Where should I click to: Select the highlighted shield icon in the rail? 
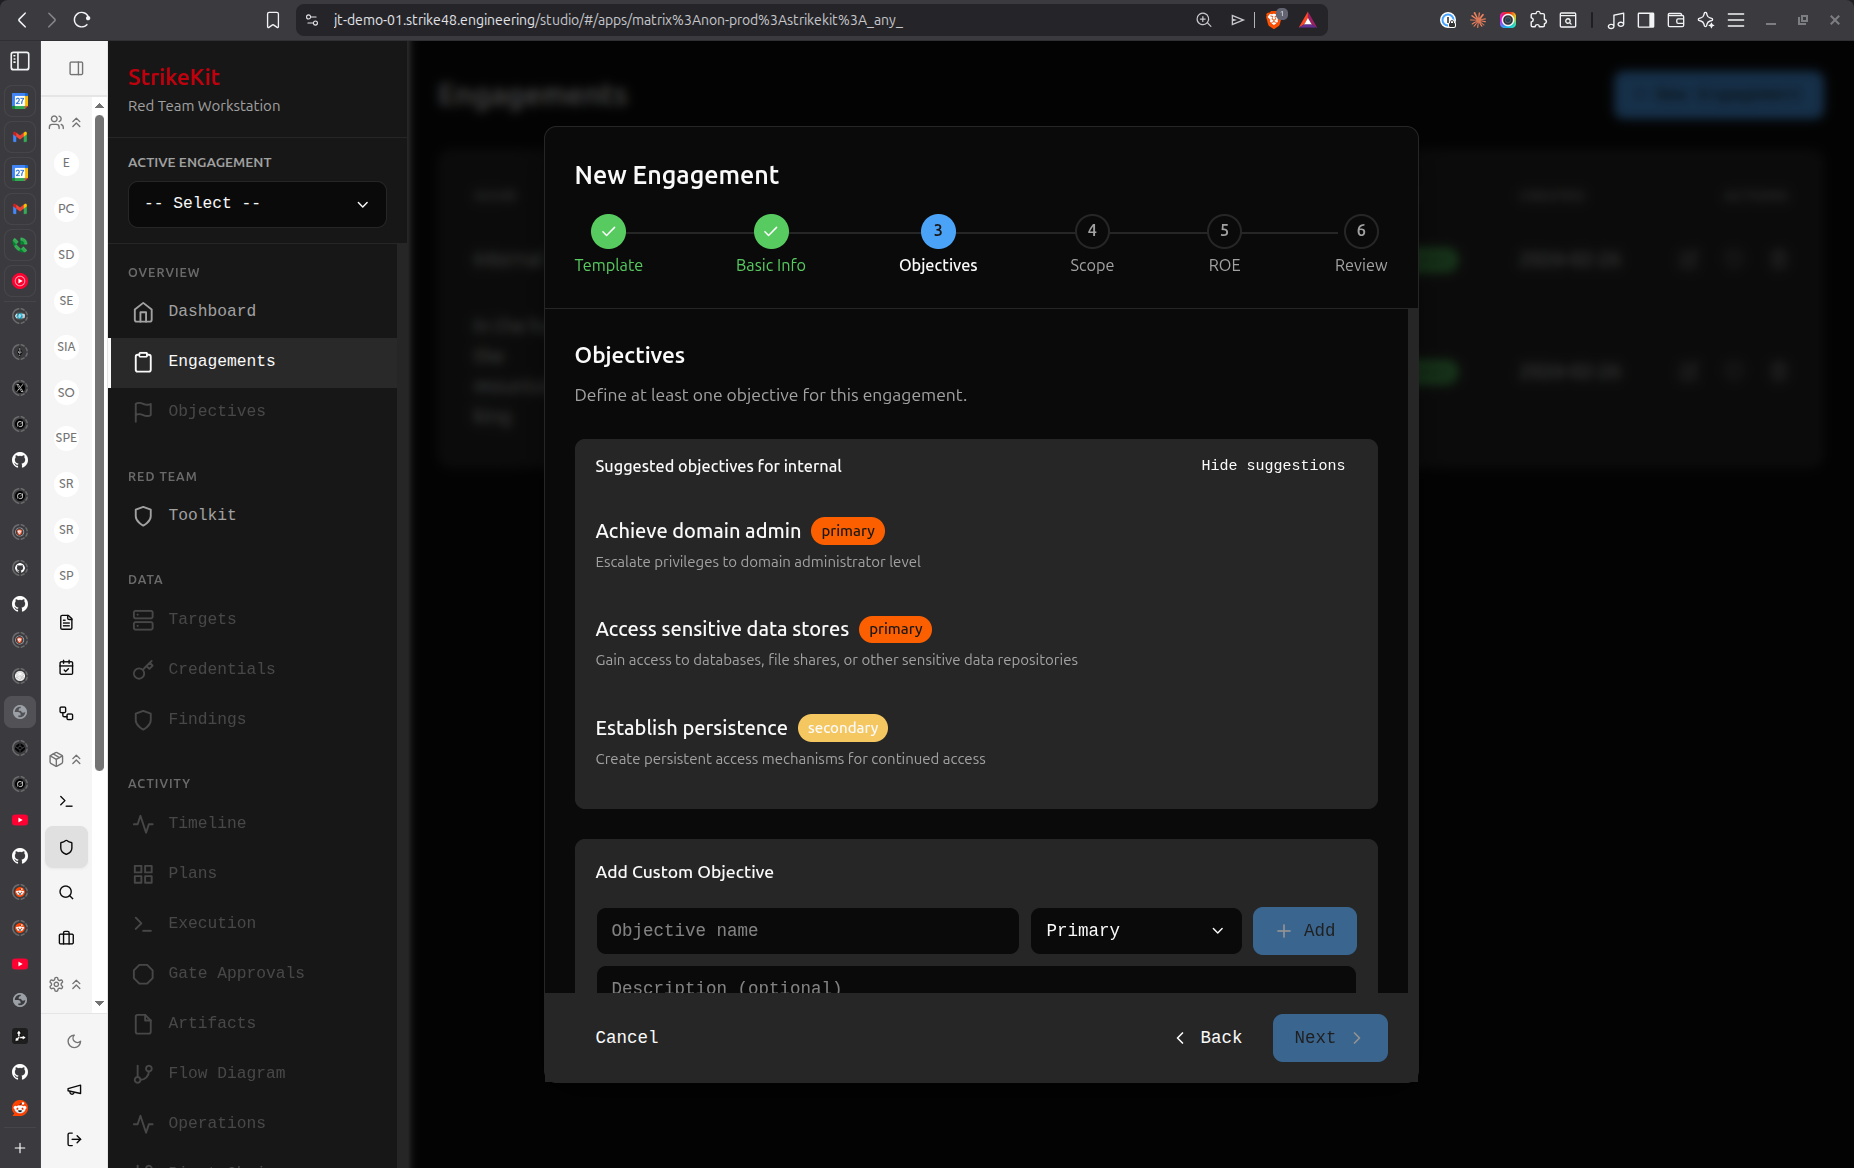[x=66, y=847]
